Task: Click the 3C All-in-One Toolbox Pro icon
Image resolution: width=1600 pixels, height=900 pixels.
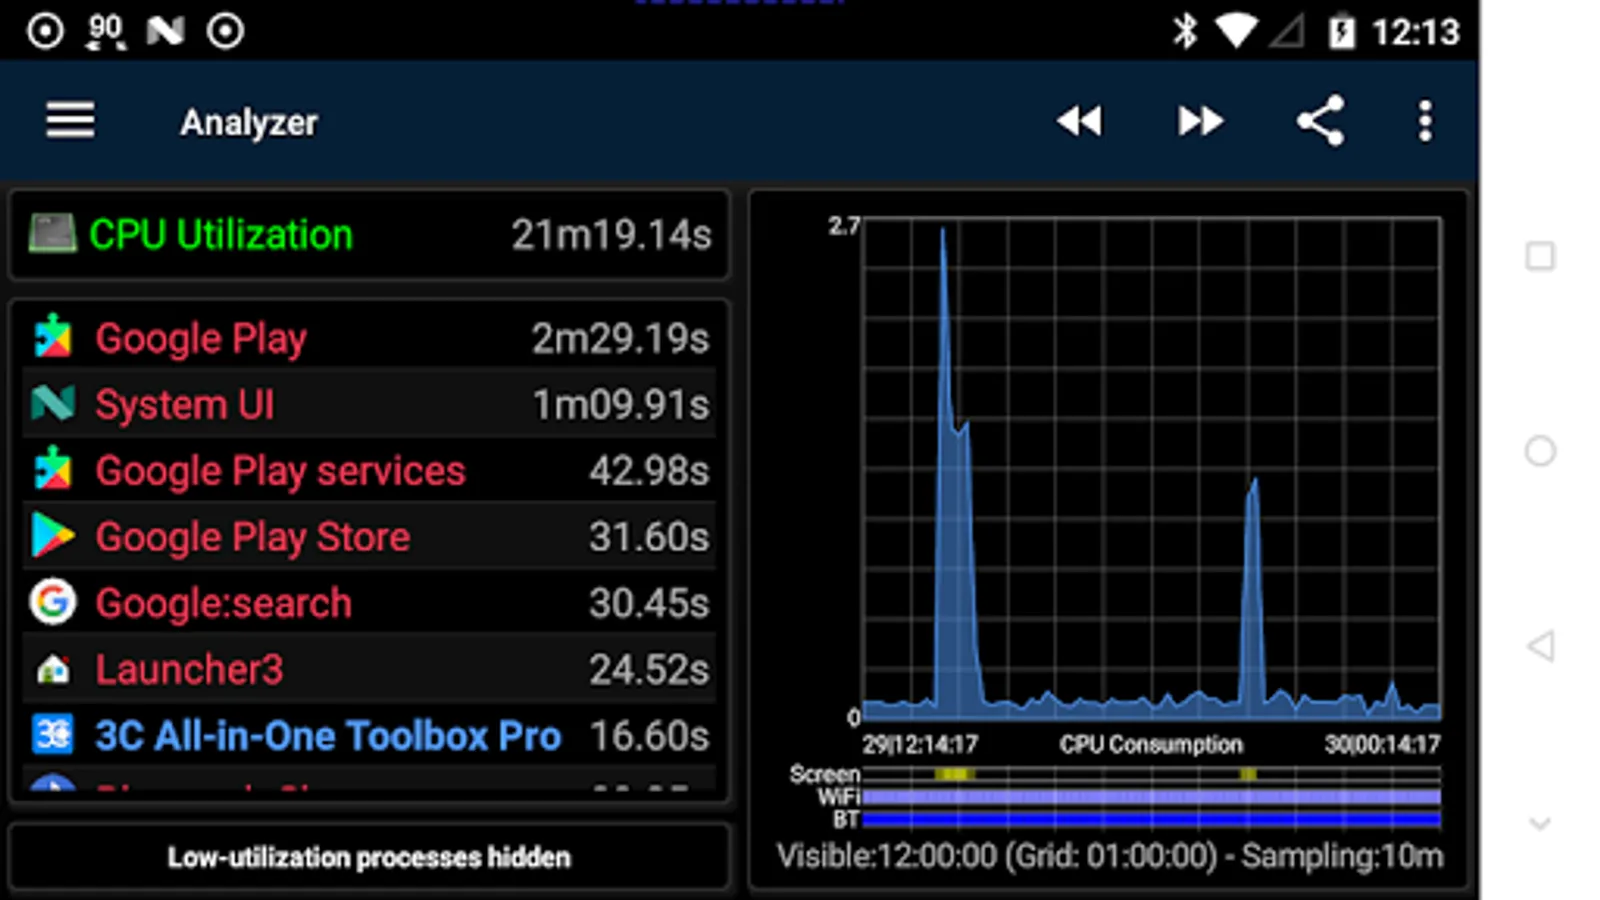Action: tap(53, 735)
